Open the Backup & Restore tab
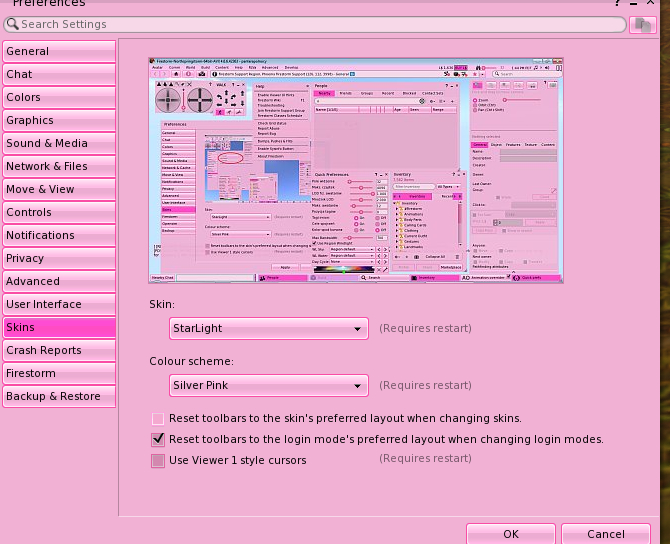 [x=58, y=396]
